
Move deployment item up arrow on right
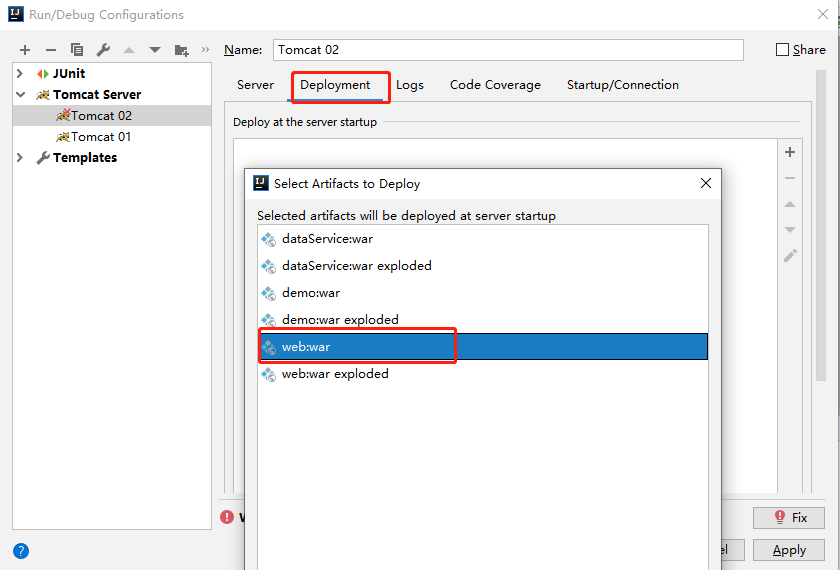click(790, 204)
